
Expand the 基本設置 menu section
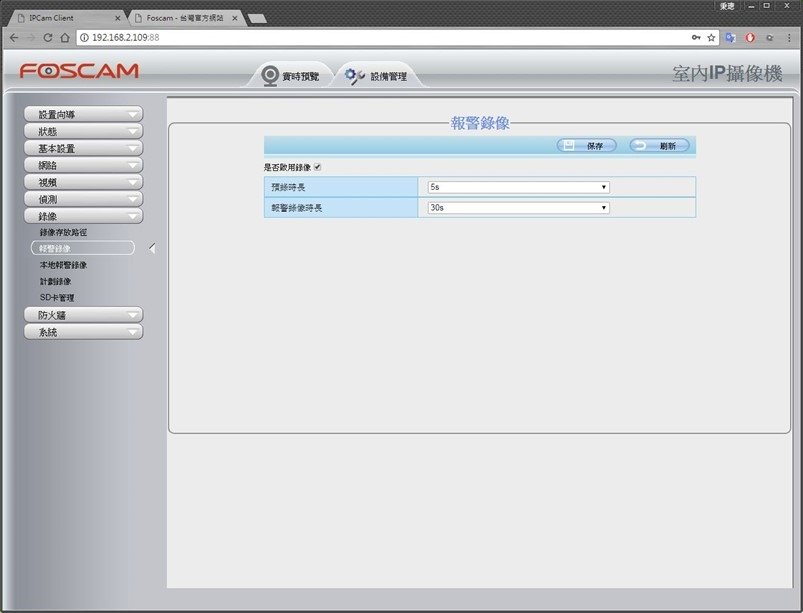tap(83, 148)
